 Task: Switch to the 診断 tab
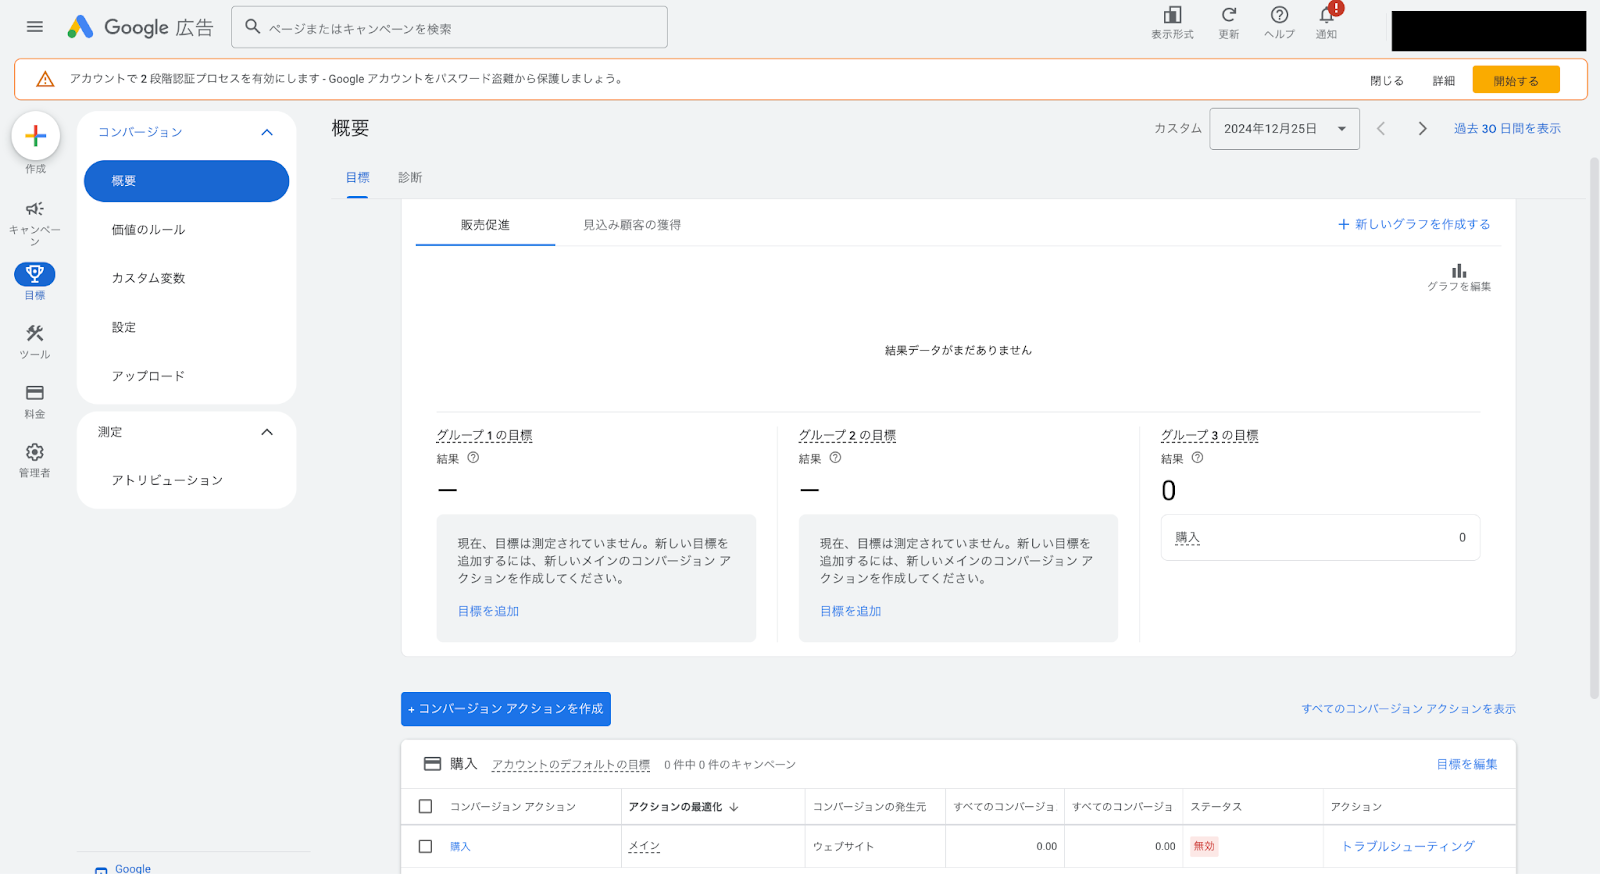pos(410,178)
